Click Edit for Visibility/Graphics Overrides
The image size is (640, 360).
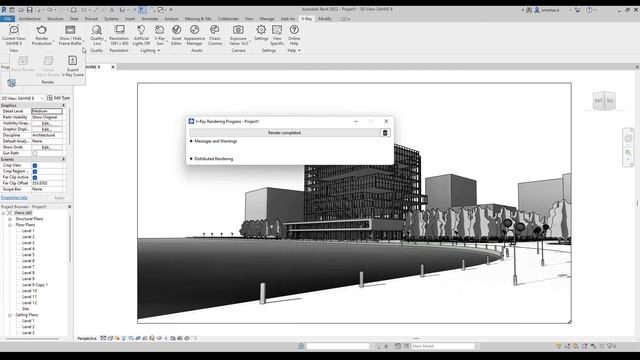[47, 123]
